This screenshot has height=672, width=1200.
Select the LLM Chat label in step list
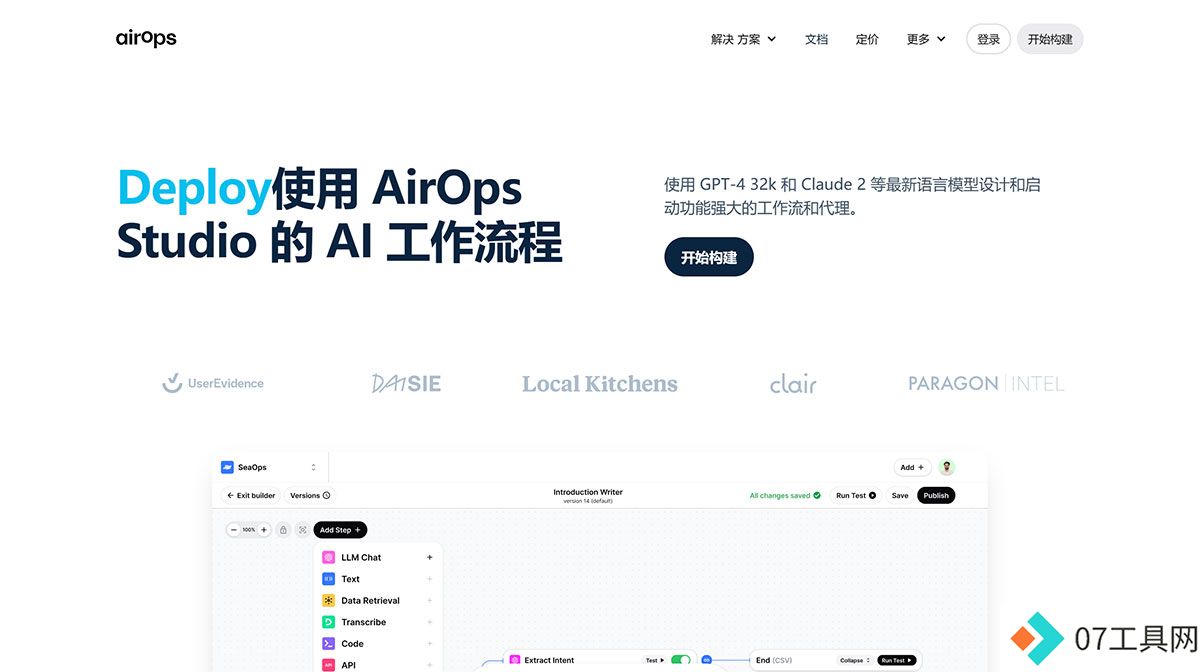click(361, 557)
